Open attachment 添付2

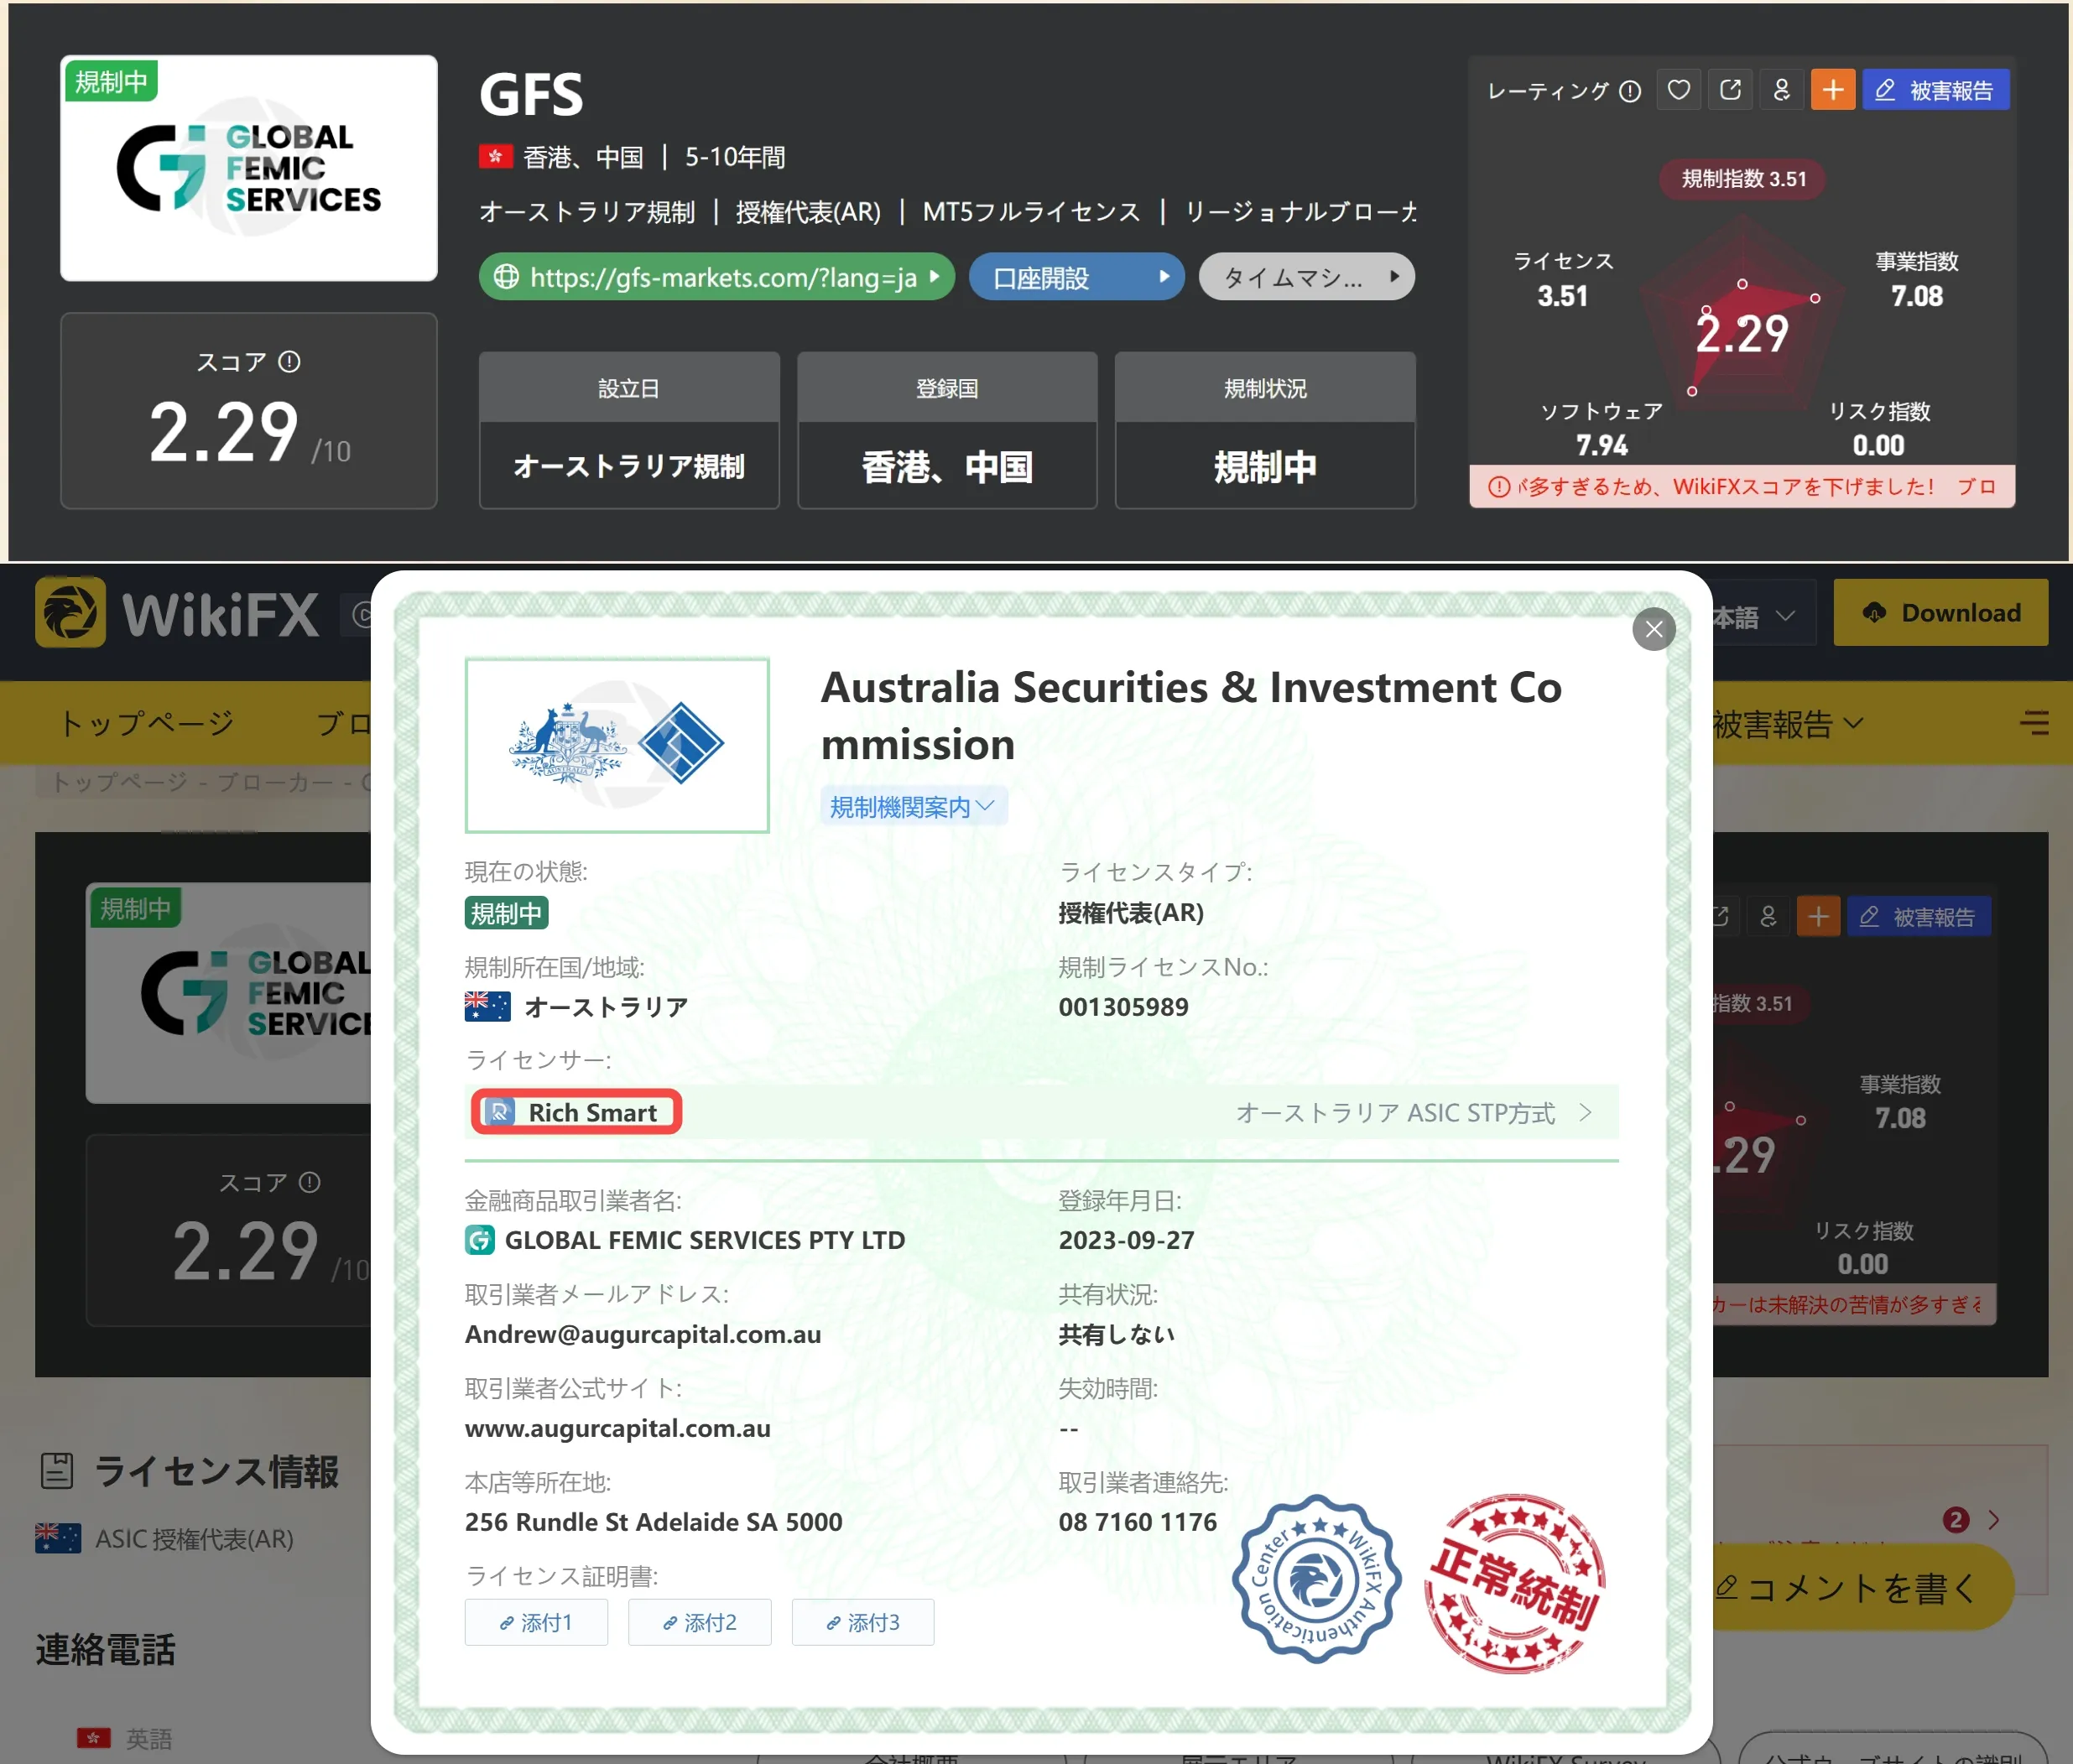(x=699, y=1622)
